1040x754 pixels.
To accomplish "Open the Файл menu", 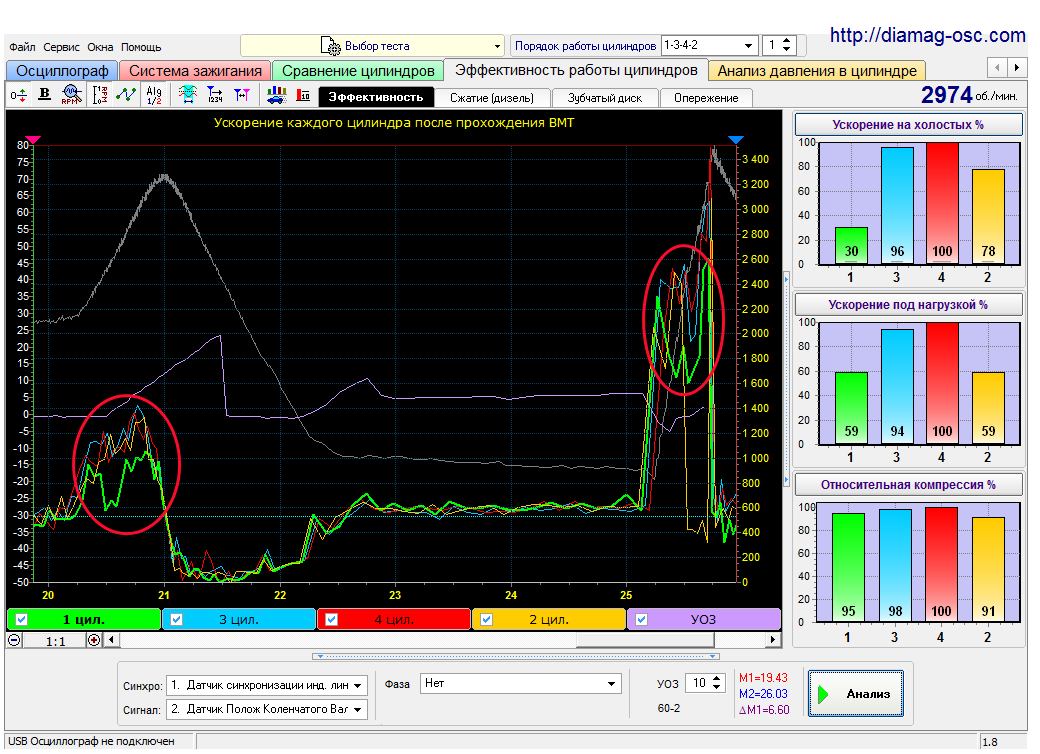I will 22,47.
